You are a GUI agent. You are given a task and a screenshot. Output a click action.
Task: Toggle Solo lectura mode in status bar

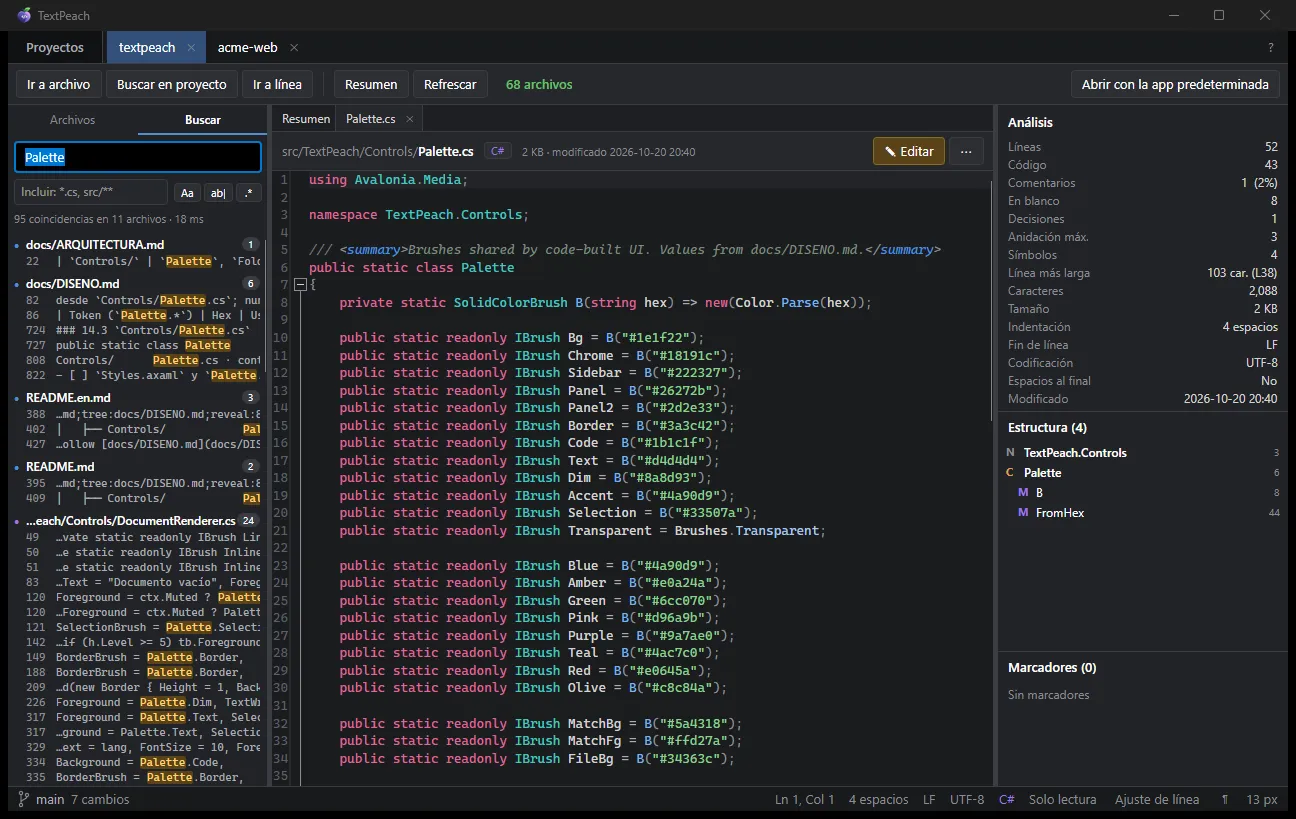[1062, 800]
